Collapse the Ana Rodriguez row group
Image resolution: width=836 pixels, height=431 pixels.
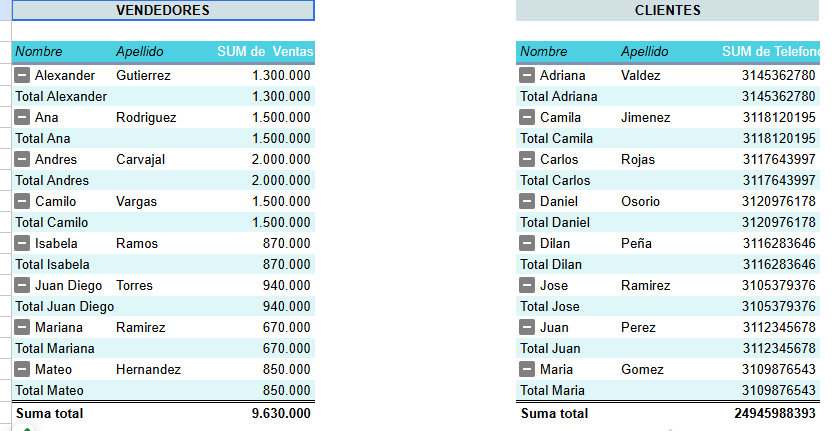point(22,117)
